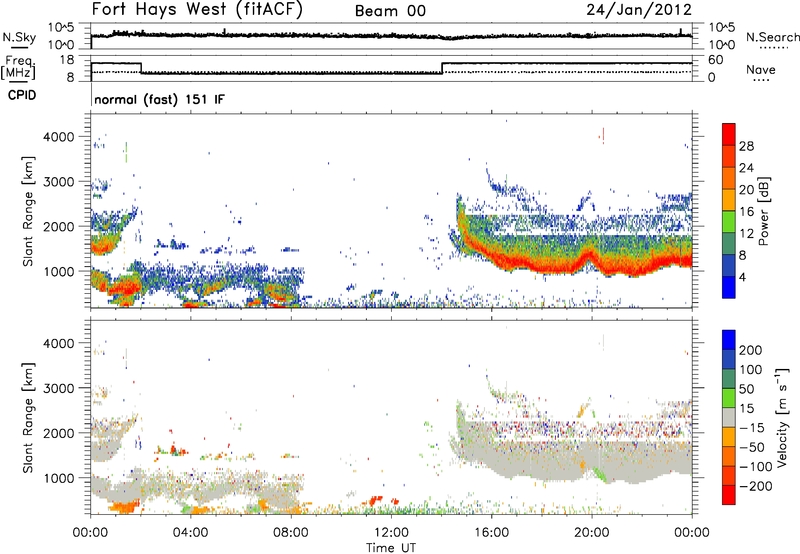Screen dimensions: 800x554
Task: Click the 'Fort Hays West (fitACF)' title
Action: point(197,10)
